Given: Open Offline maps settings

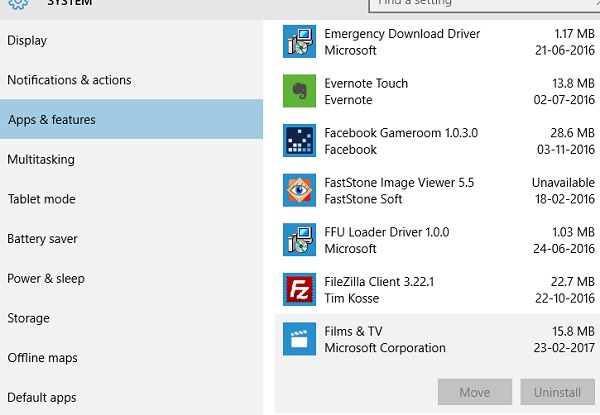Looking at the screenshot, I should [x=131, y=358].
